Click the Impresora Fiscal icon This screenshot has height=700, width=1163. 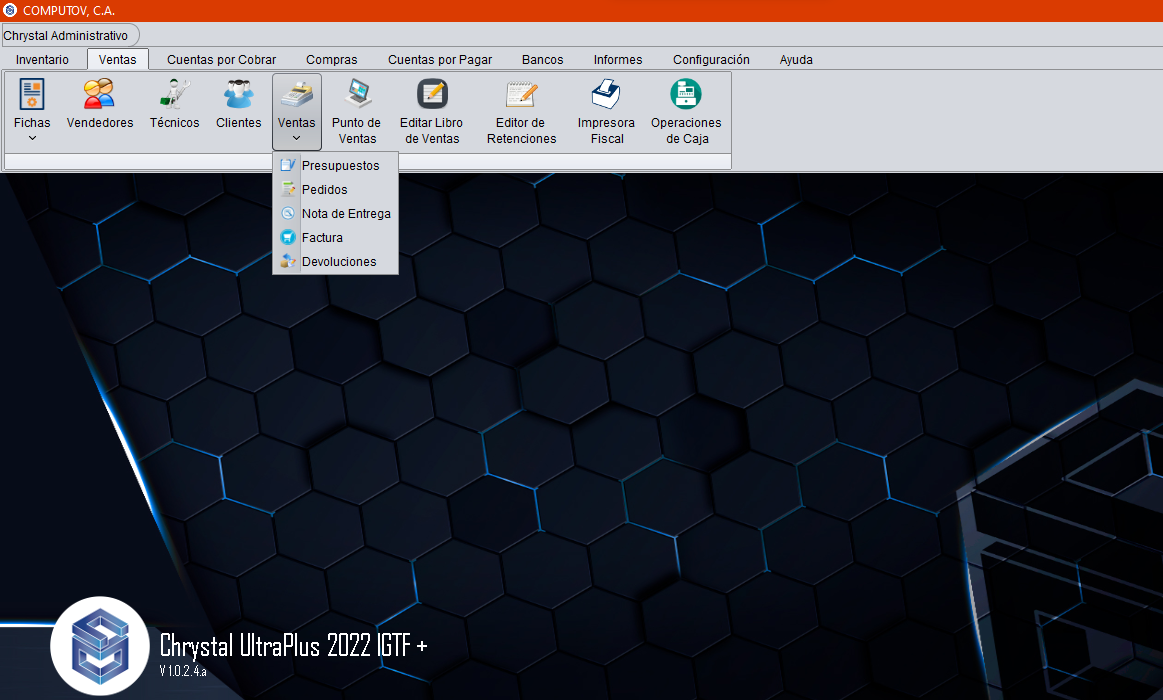(606, 111)
